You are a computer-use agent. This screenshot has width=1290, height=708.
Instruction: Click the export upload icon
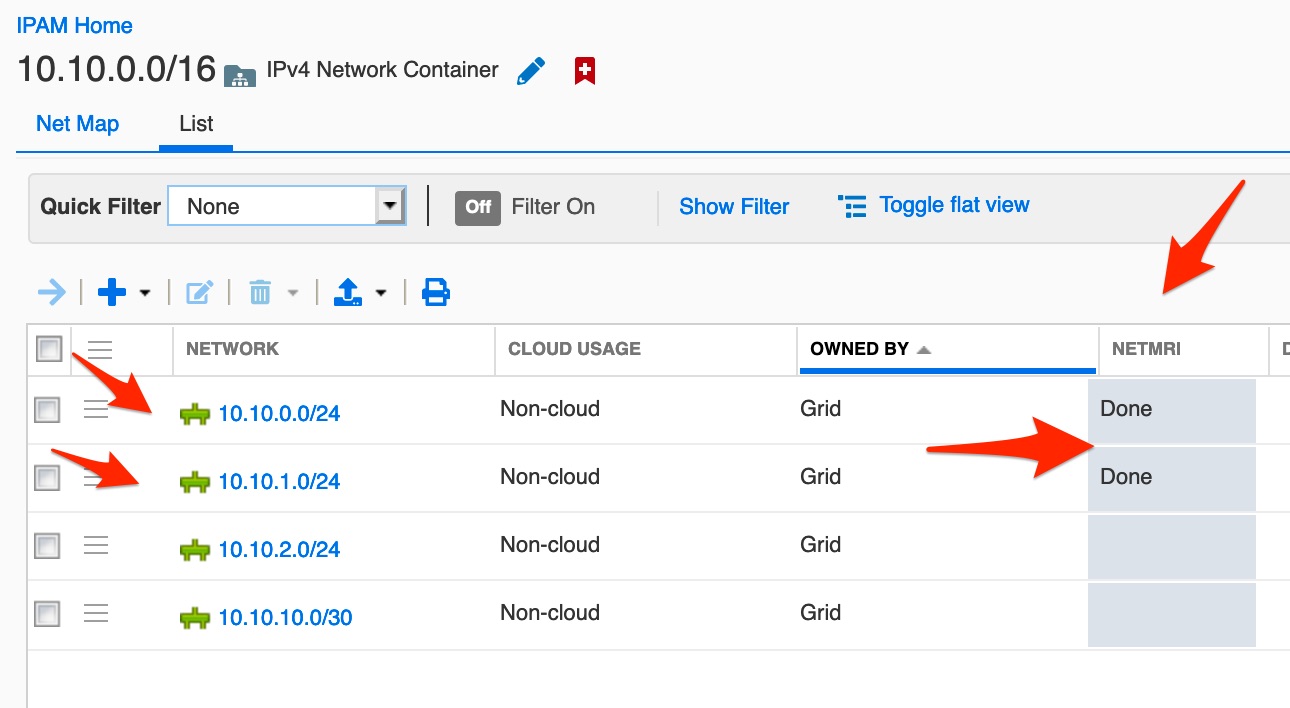[347, 293]
